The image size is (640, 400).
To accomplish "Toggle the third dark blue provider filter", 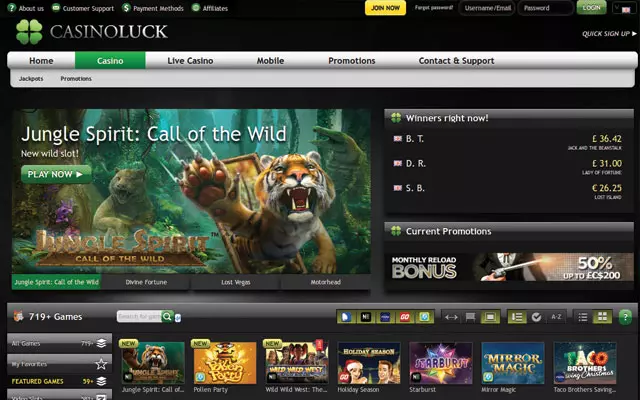I will 385,317.
